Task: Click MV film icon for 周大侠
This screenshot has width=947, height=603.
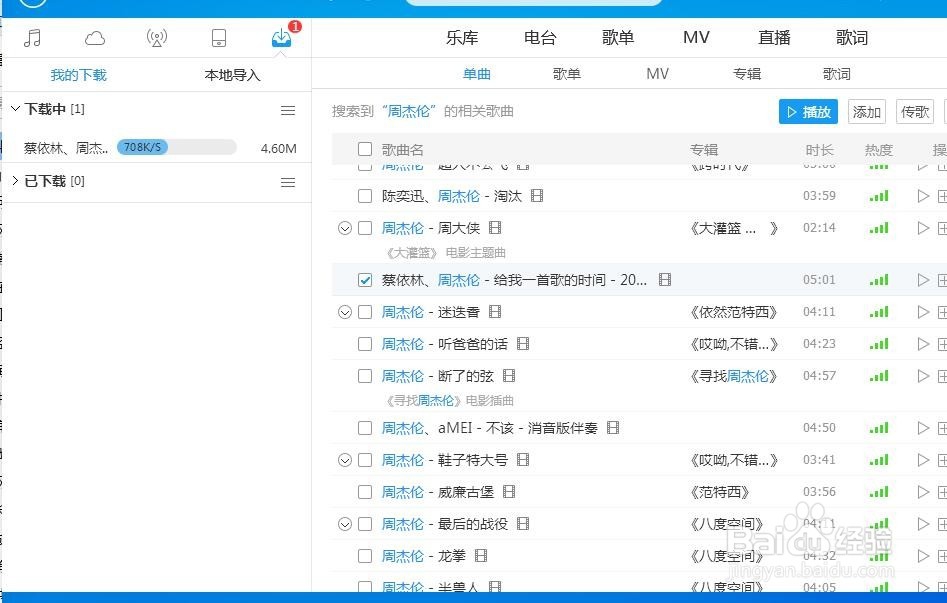Action: (495, 228)
